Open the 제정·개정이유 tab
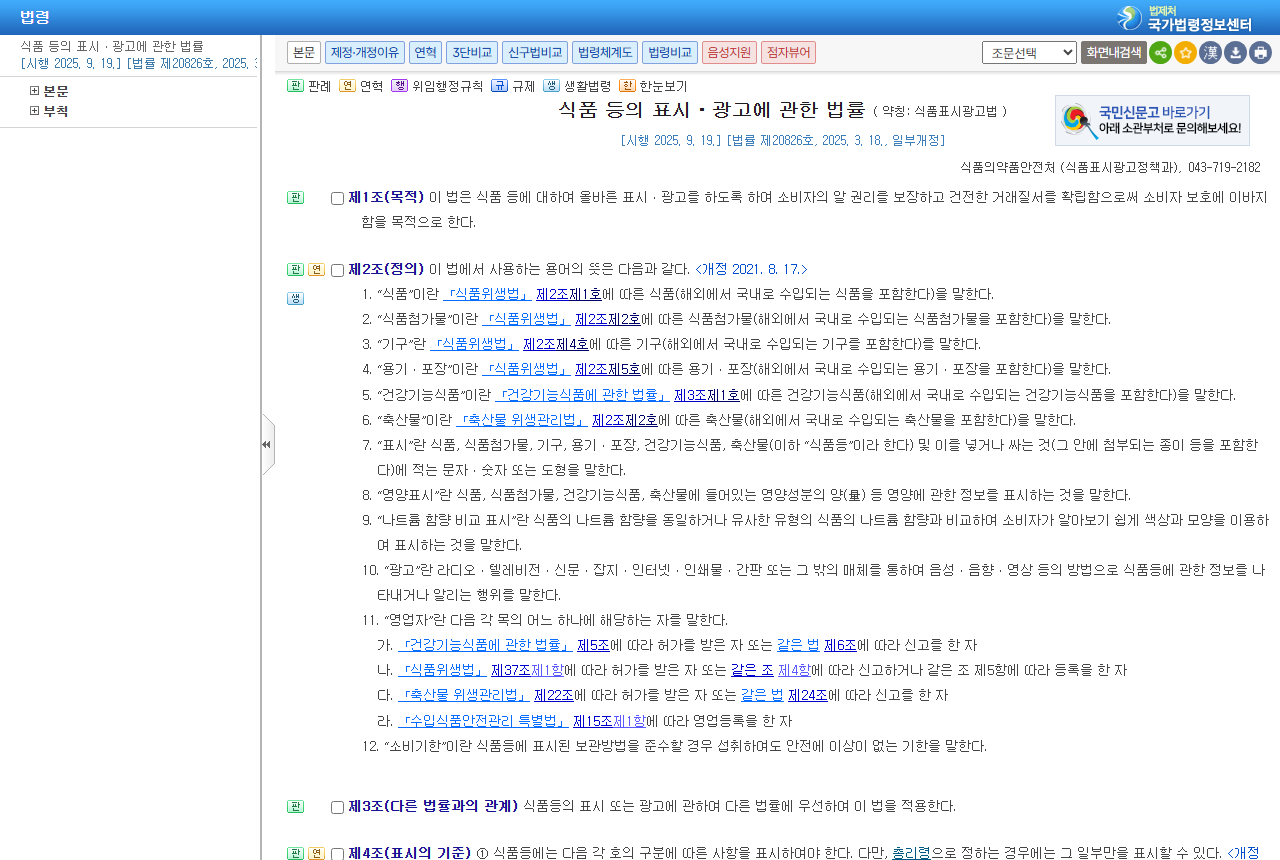The image size is (1280, 860). pyautogui.click(x=365, y=52)
